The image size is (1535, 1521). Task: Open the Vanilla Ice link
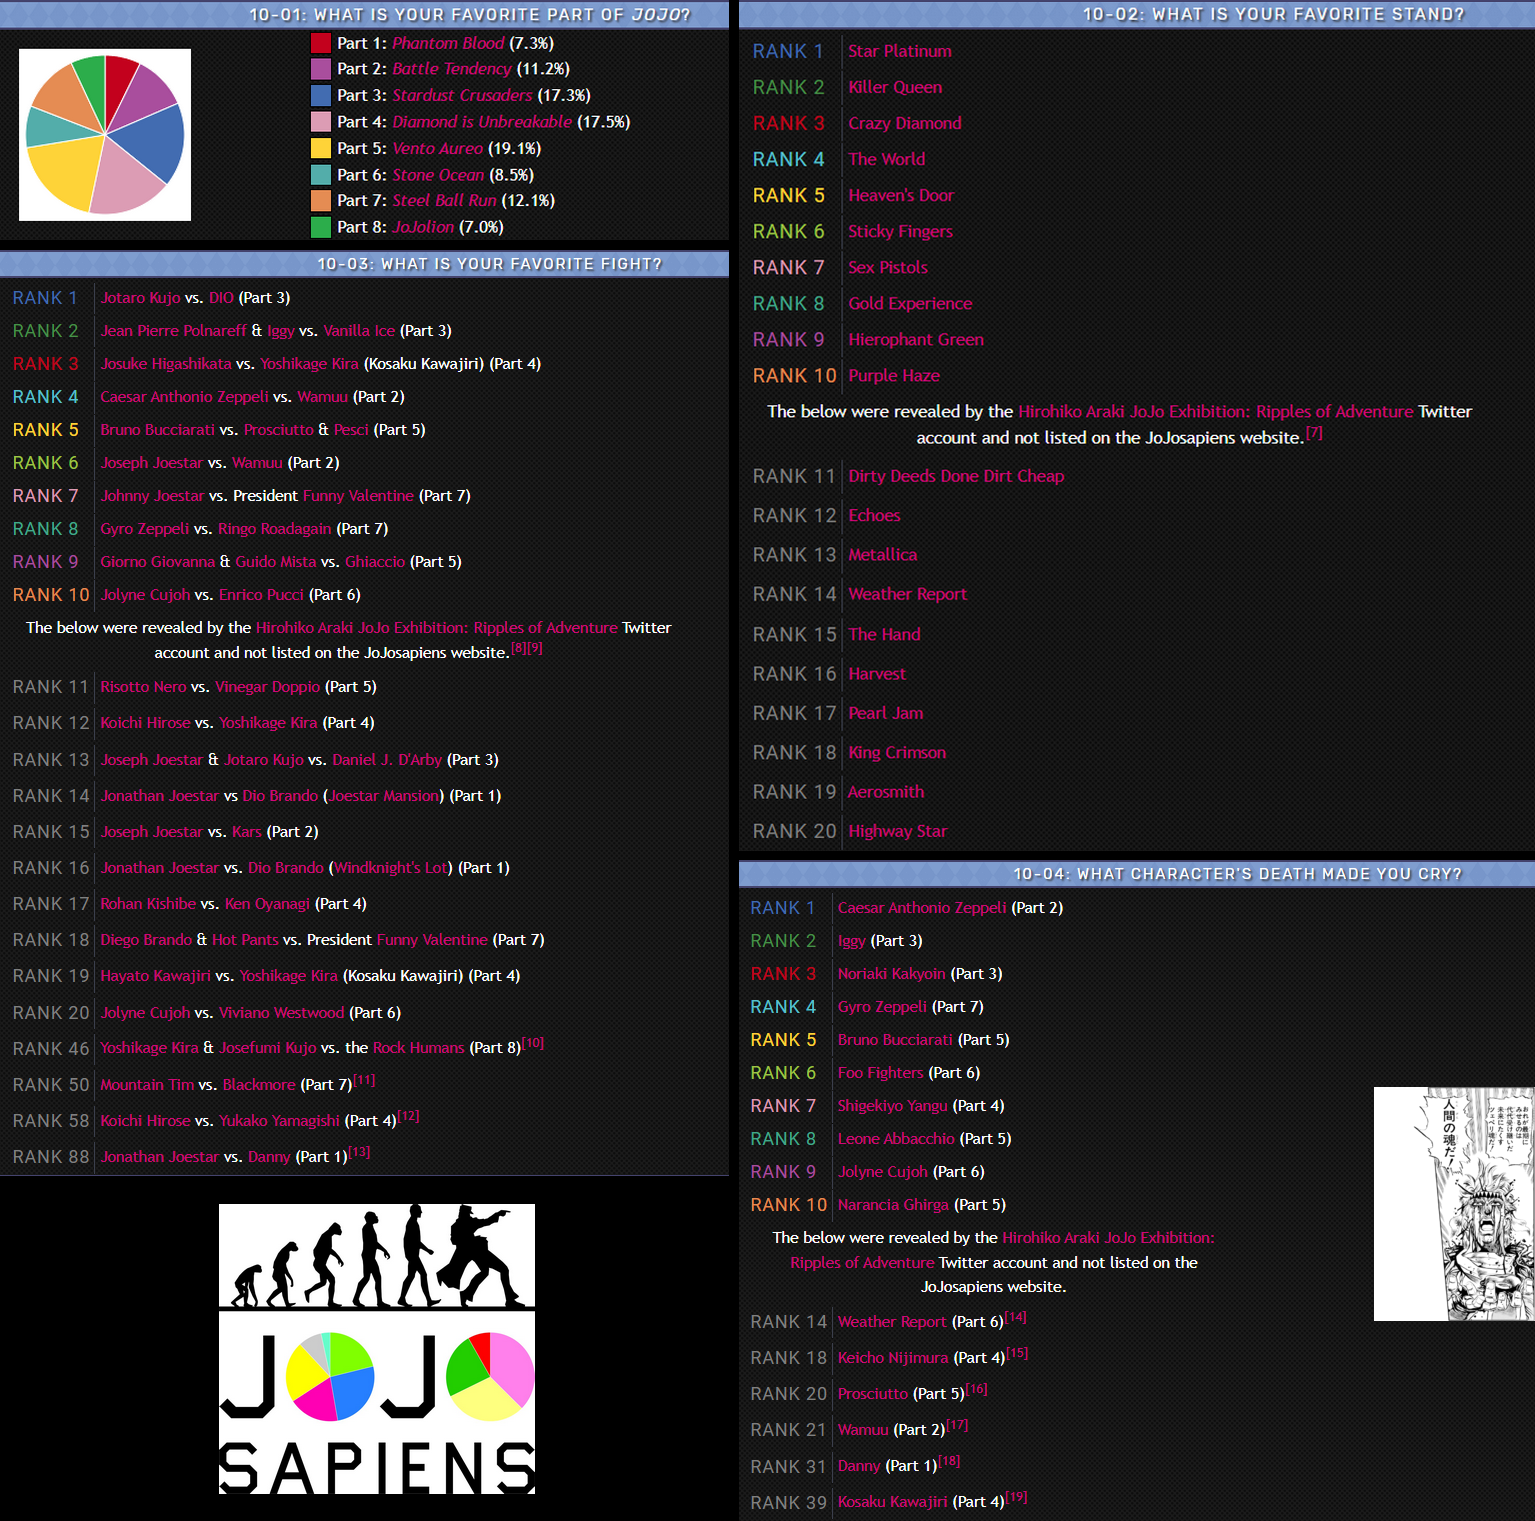click(359, 331)
